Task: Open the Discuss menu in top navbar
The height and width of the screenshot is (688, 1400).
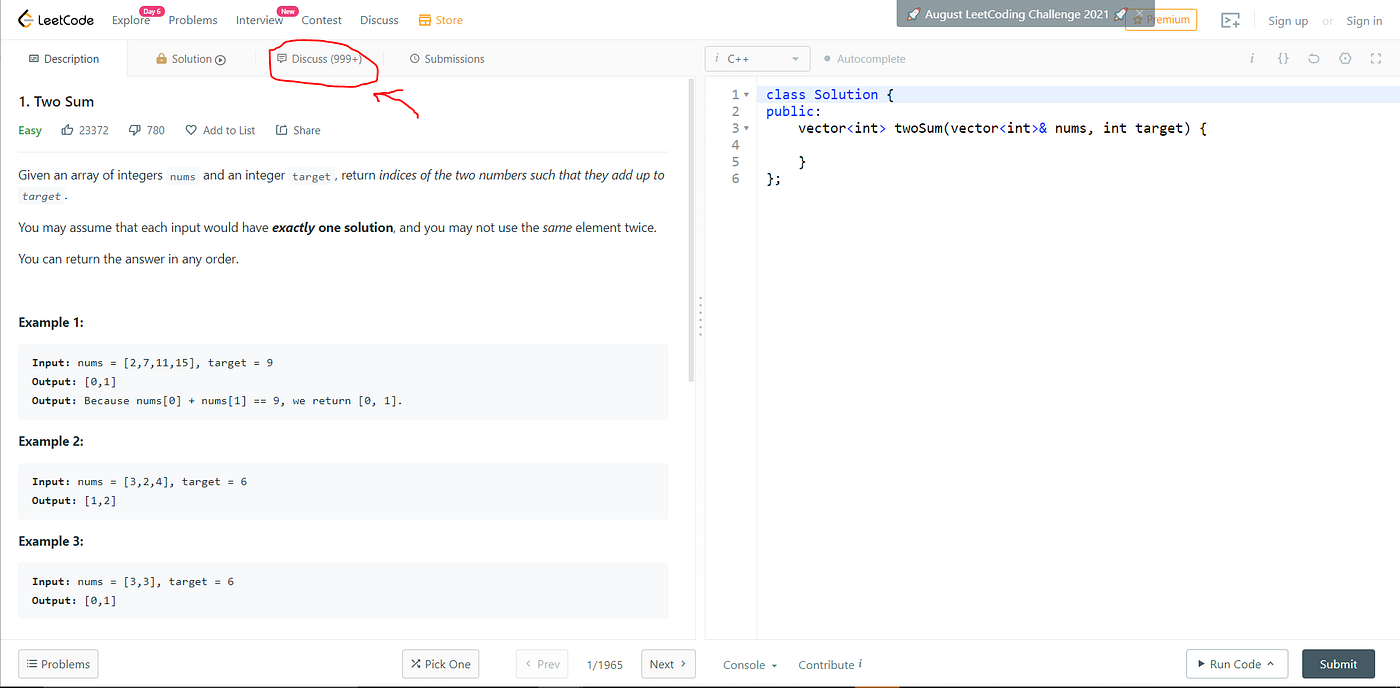Action: [378, 19]
